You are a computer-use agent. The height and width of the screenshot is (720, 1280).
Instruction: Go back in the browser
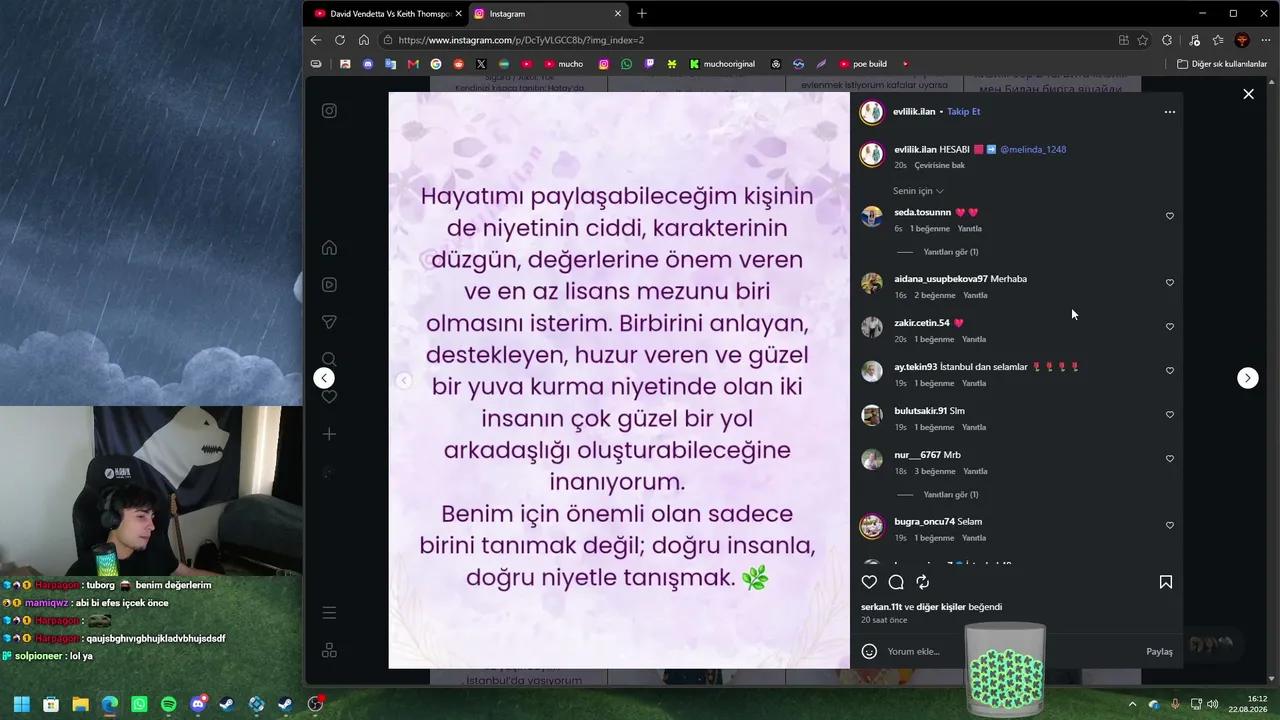[x=316, y=40]
